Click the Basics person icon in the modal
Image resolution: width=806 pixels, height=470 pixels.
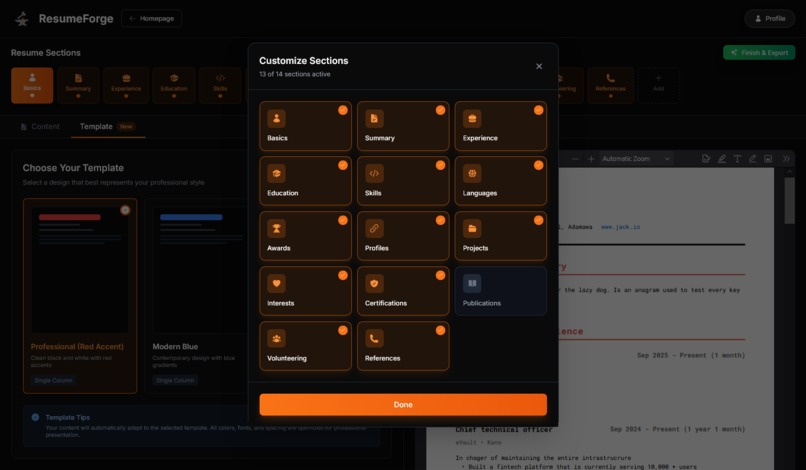point(276,119)
